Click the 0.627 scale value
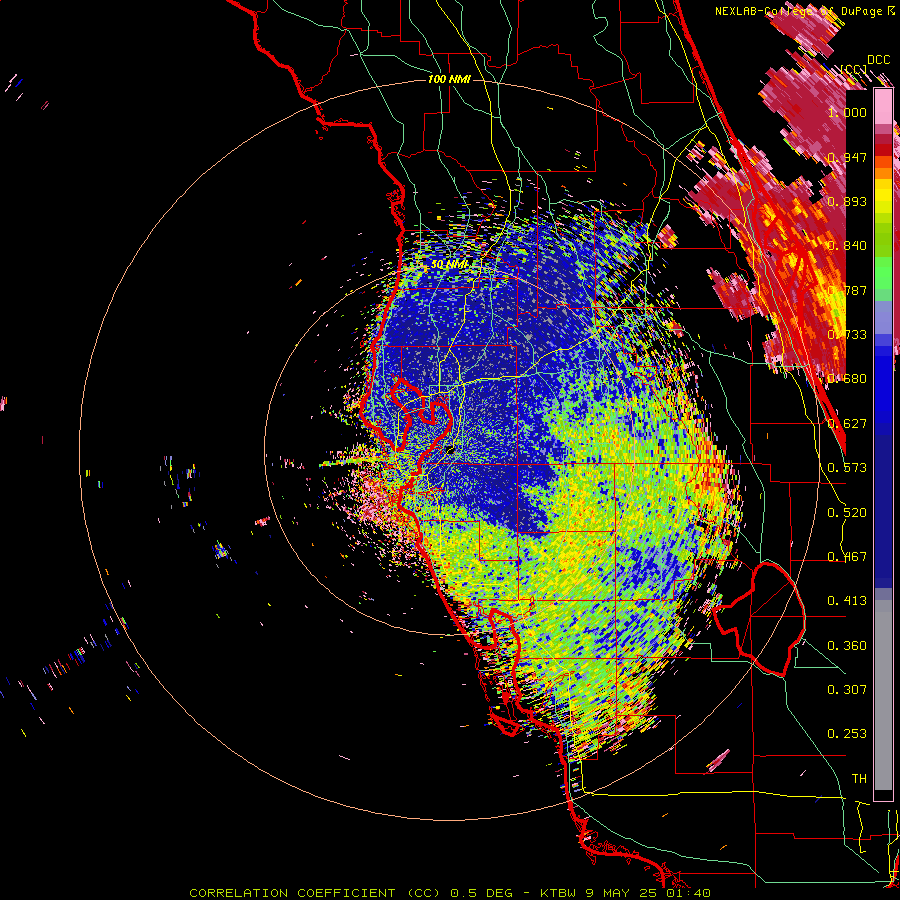900x900 pixels. (847, 423)
